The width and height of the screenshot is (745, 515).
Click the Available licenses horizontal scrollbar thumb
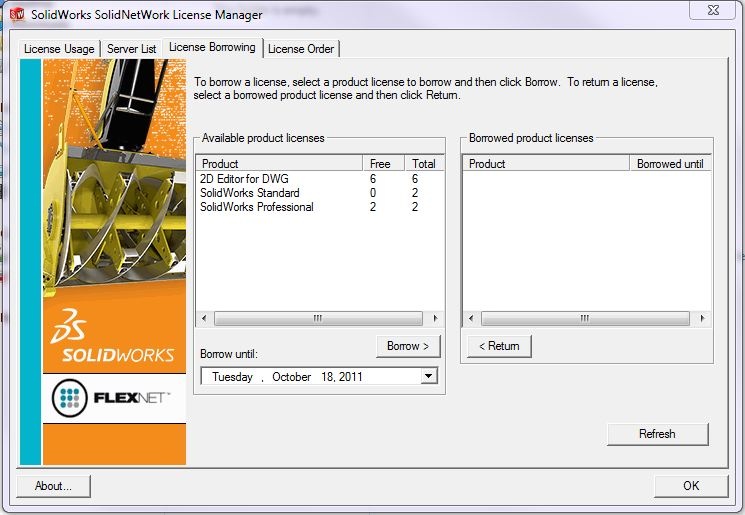[x=318, y=318]
